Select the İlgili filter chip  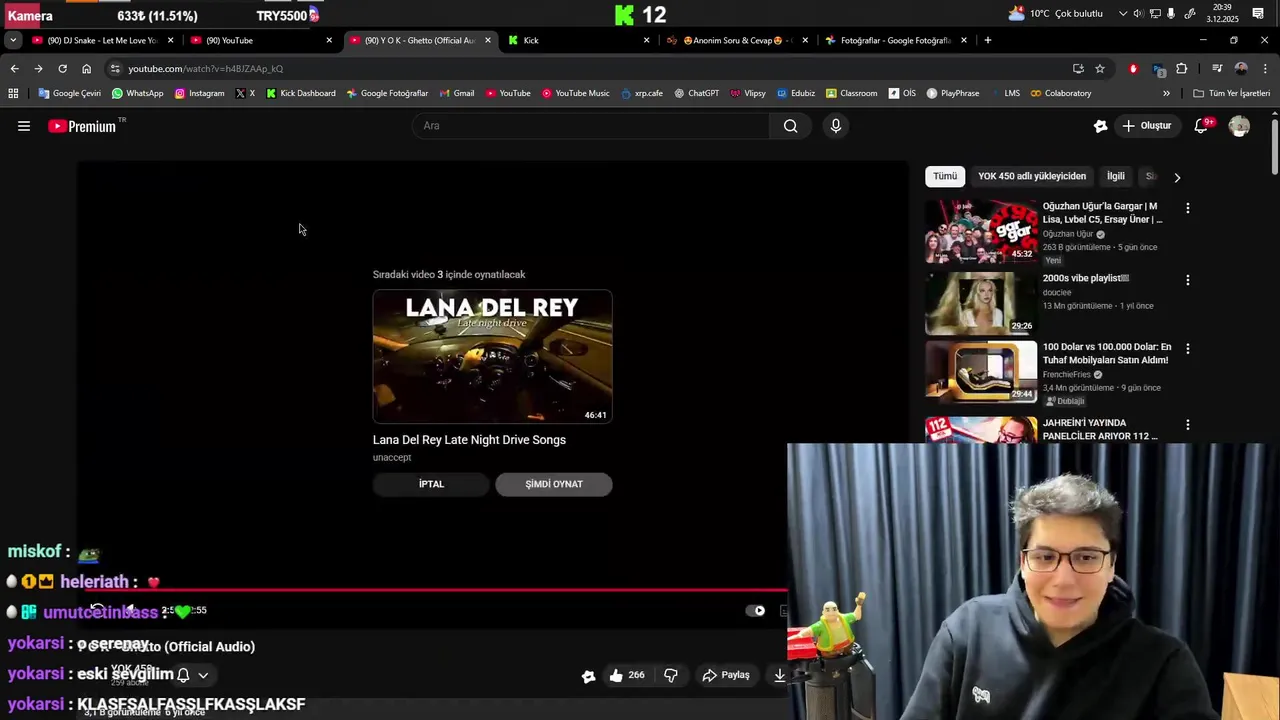1116,176
